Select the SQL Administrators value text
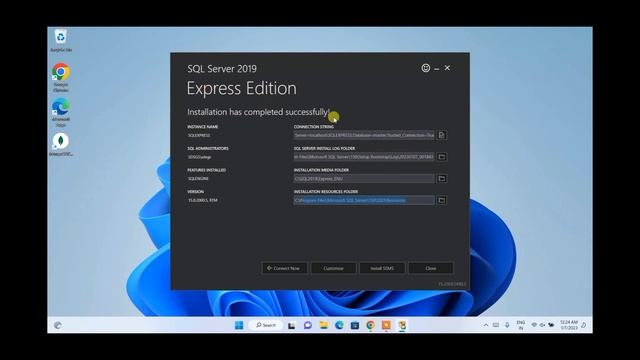The height and width of the screenshot is (360, 640). coord(200,157)
